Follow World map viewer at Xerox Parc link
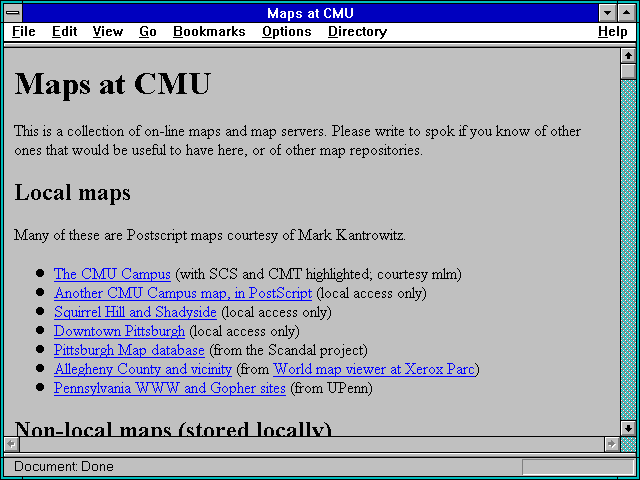Viewport: 640px width, 480px height. pos(374,369)
